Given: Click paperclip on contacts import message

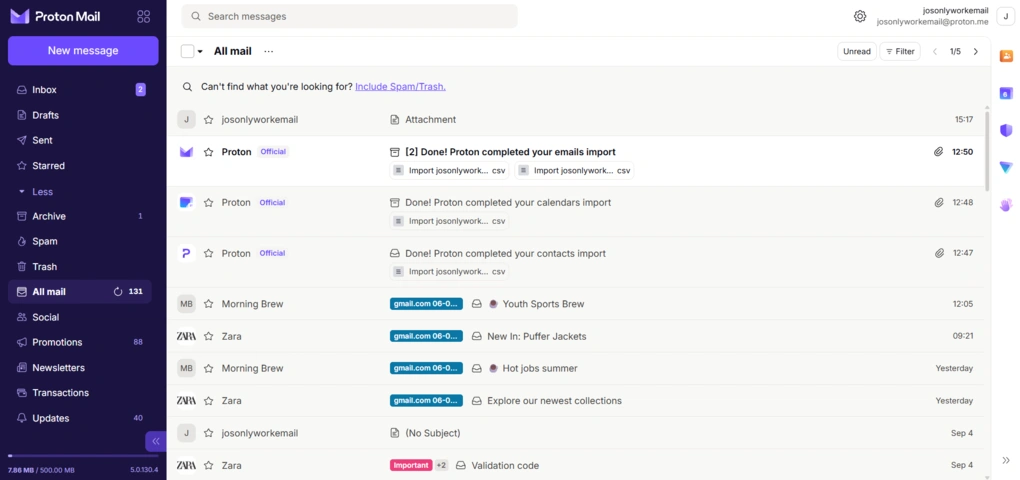Looking at the screenshot, I should [939, 253].
